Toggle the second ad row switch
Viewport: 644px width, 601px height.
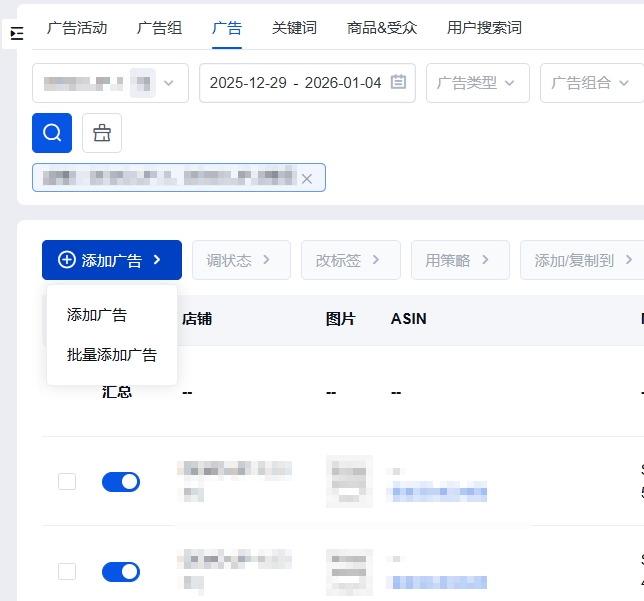(x=121, y=572)
